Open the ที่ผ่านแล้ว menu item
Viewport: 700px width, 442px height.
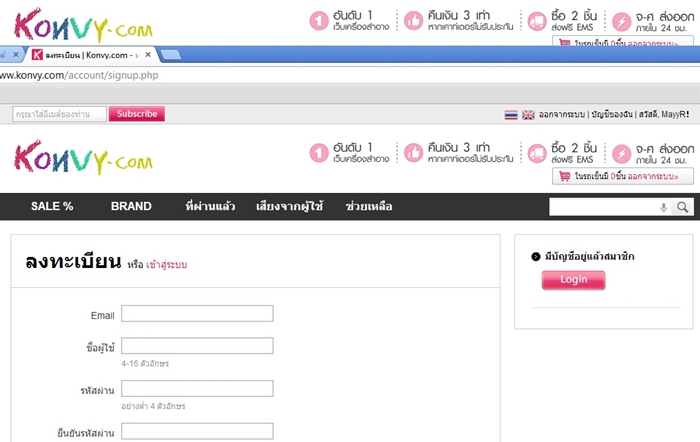pyautogui.click(x=210, y=206)
